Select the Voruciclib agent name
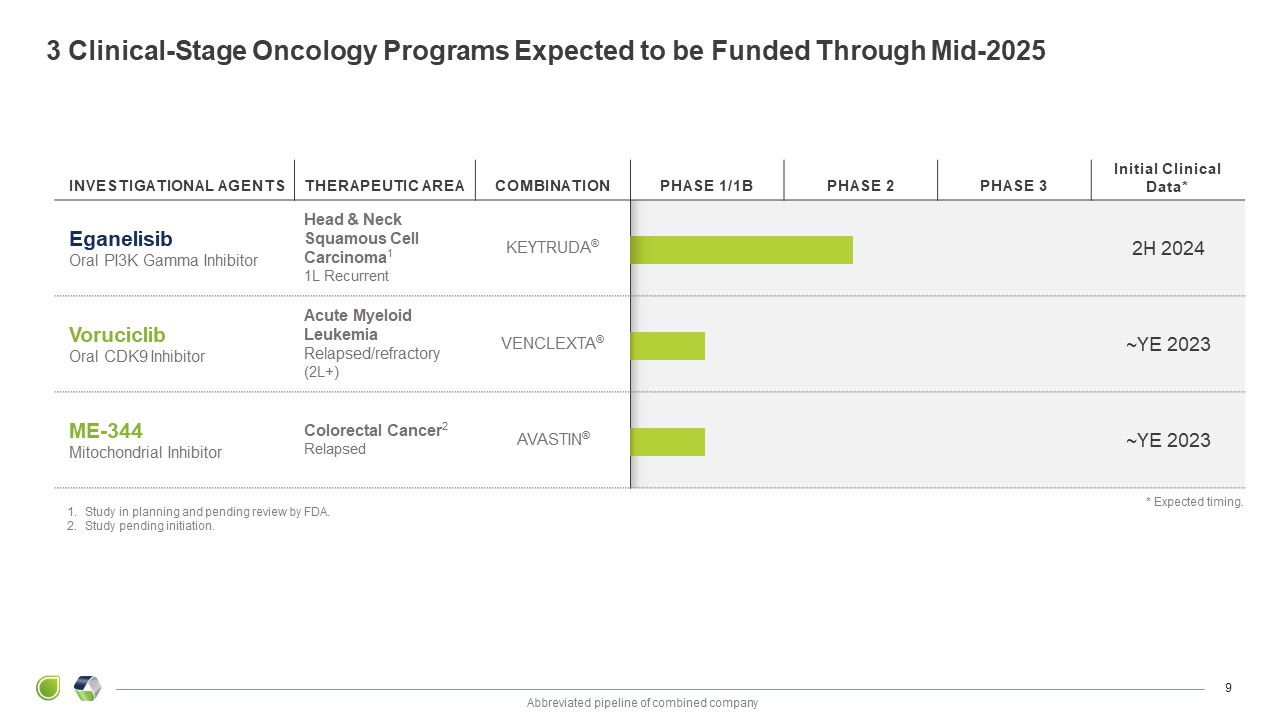The width and height of the screenshot is (1280, 720). 117,334
